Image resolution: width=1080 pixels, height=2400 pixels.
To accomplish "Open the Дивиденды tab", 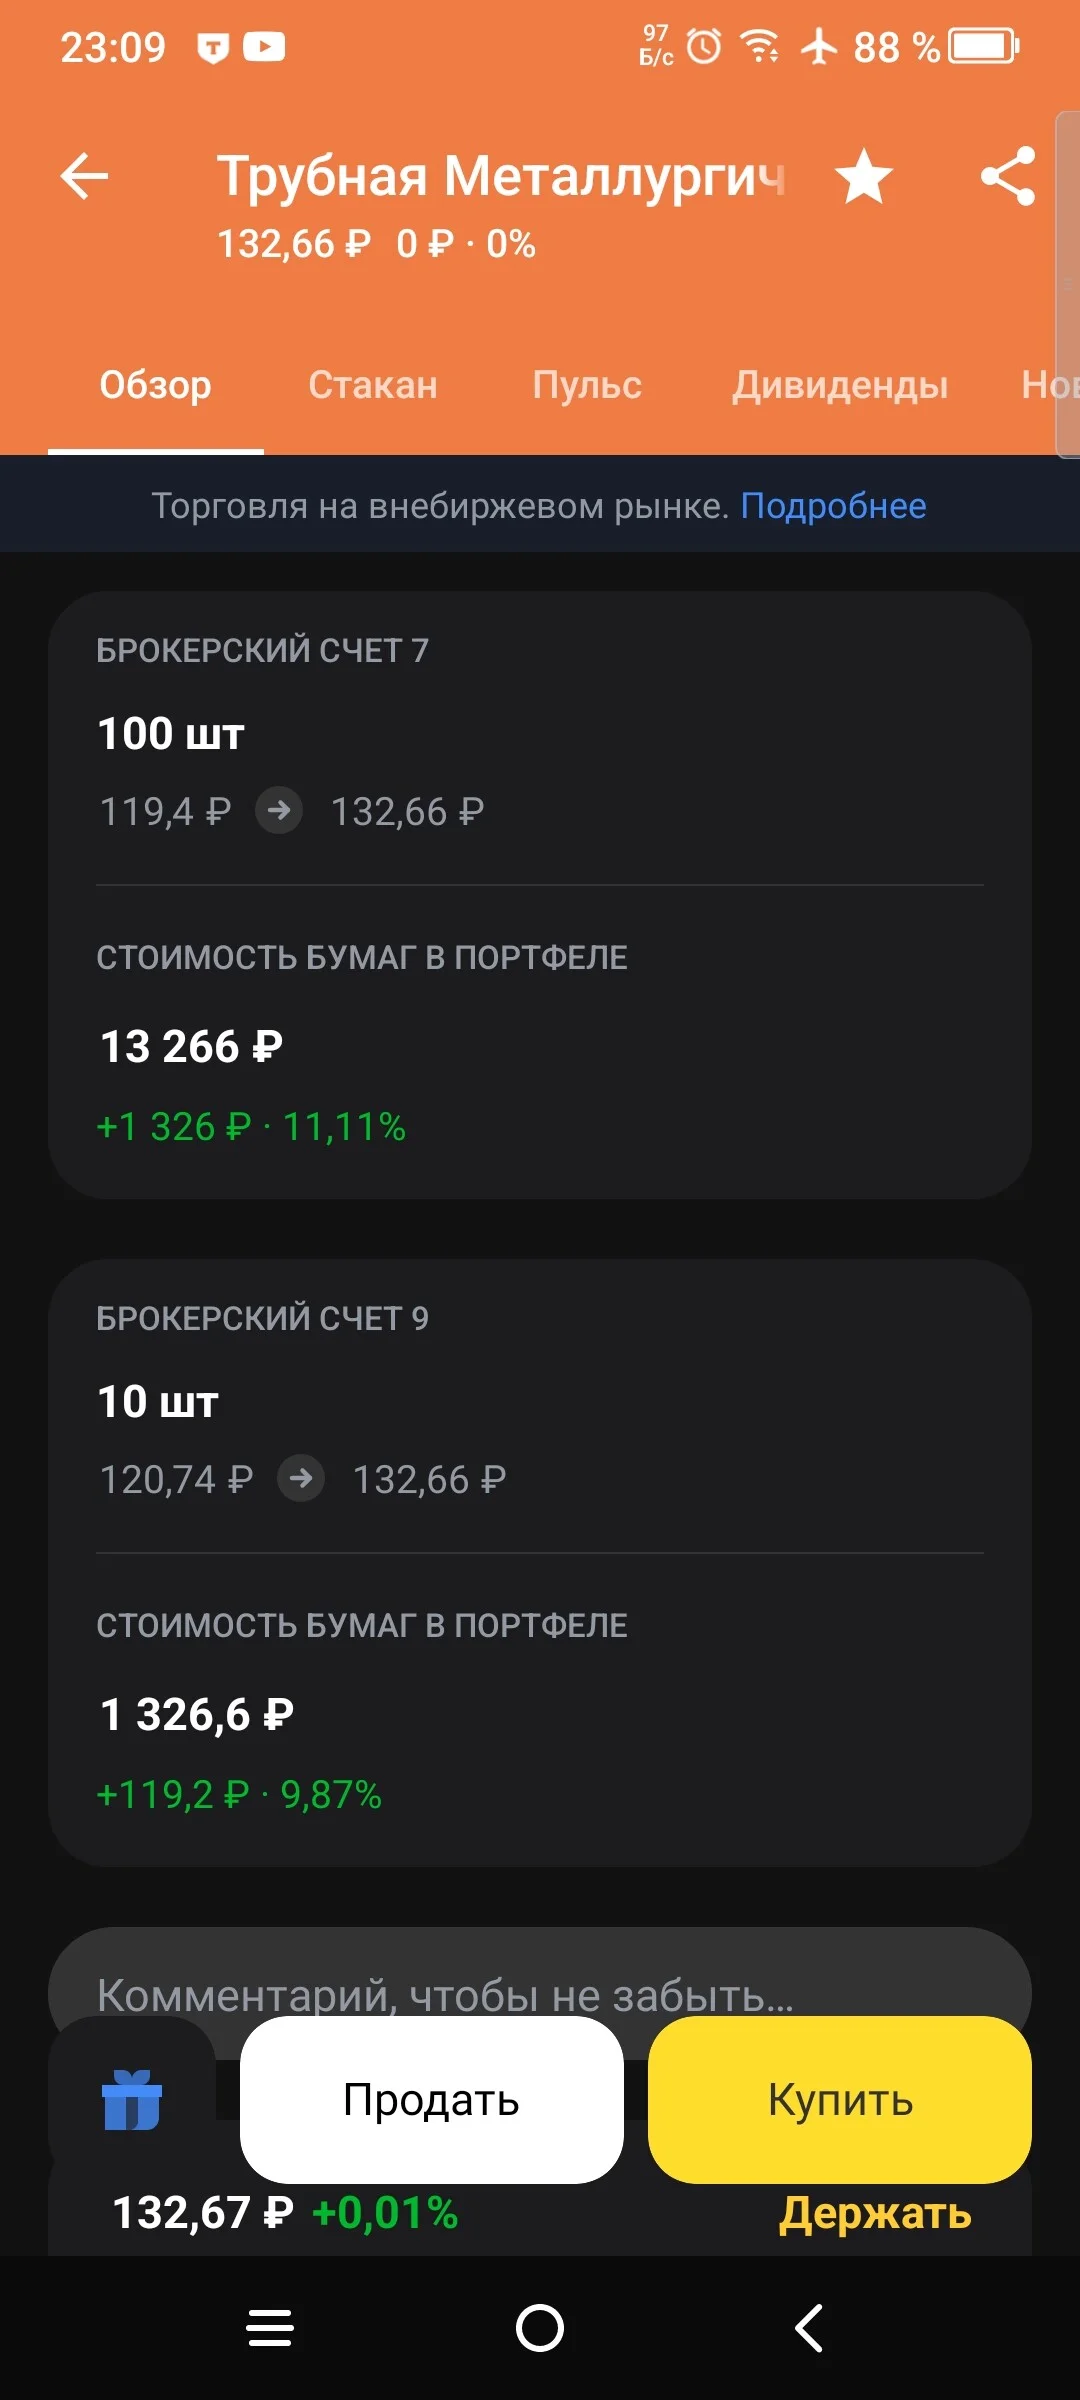I will [x=840, y=385].
